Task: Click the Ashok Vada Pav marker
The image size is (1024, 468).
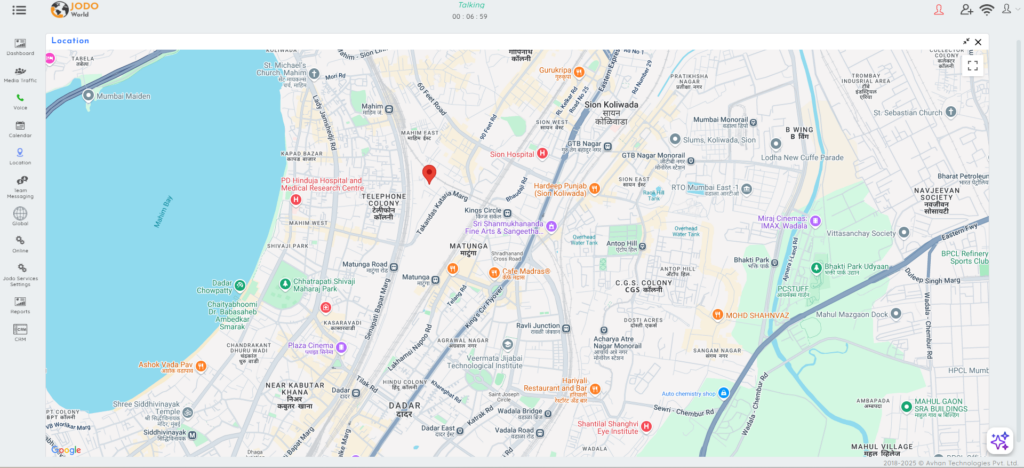Action: coord(201,366)
